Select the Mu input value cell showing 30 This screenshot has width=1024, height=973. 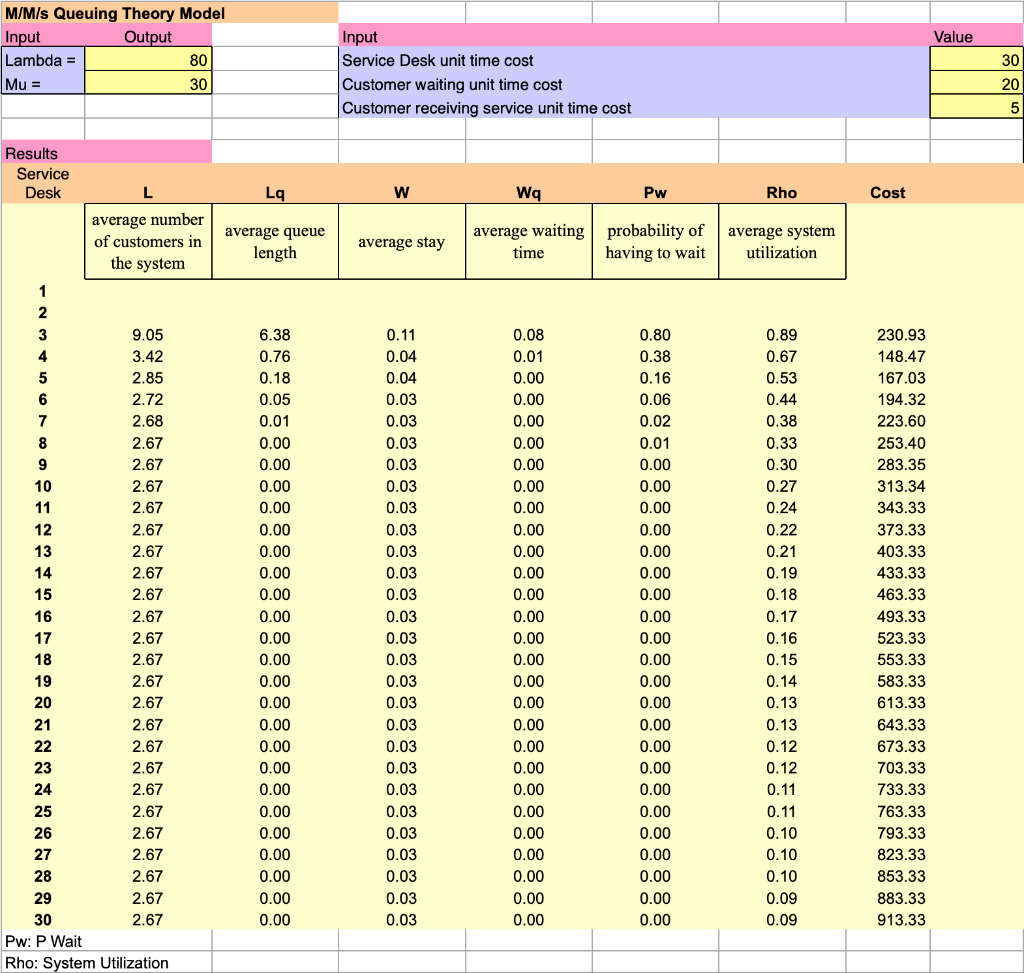(x=150, y=82)
